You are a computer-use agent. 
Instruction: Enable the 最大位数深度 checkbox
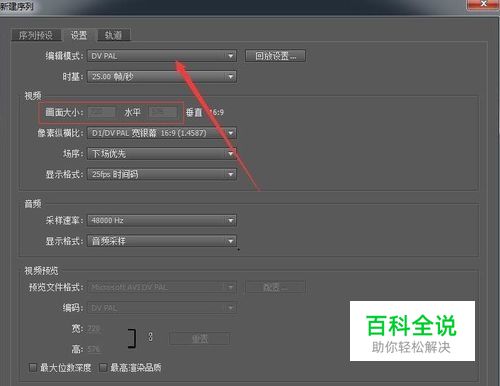33,368
